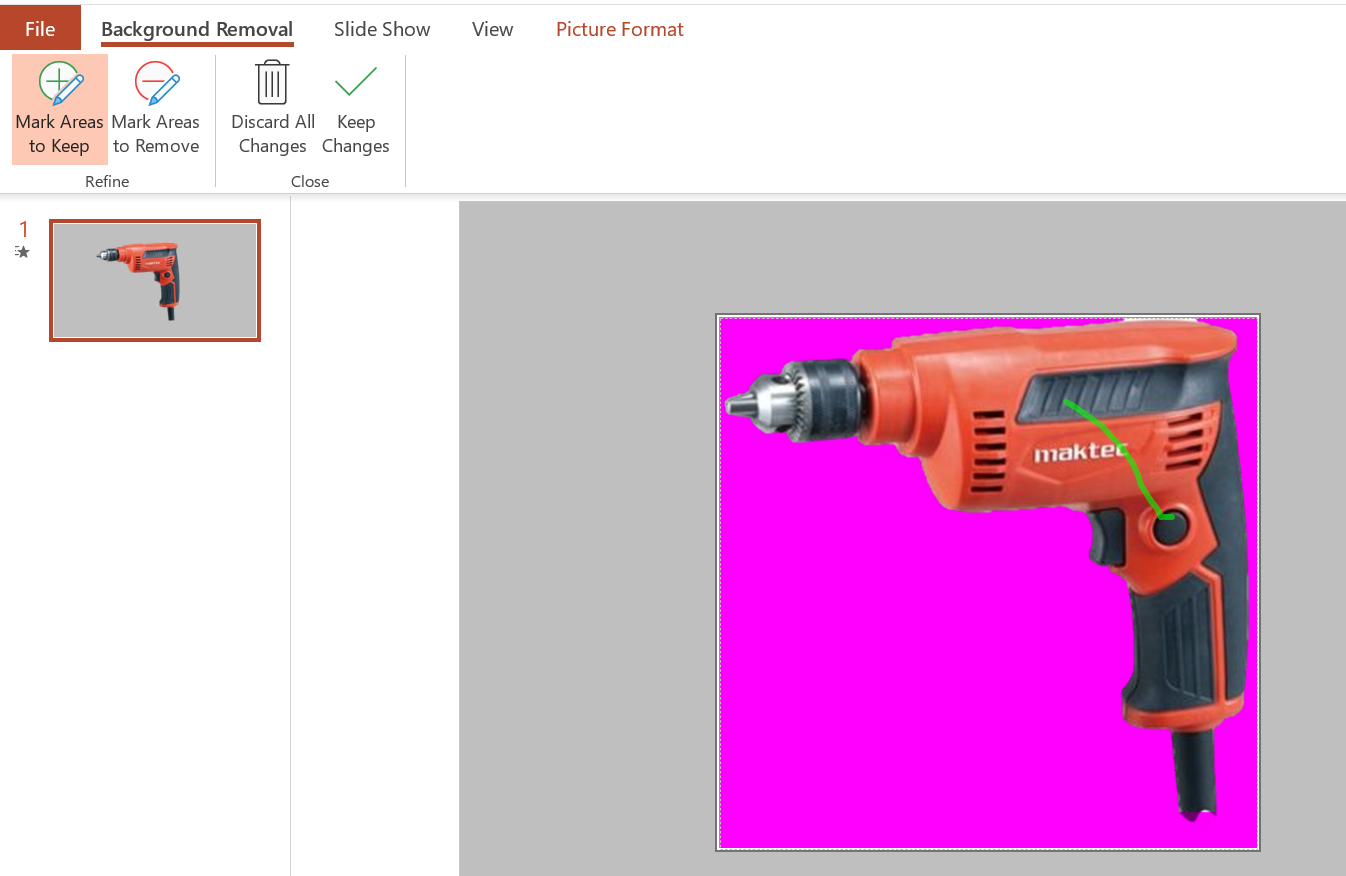Click slide number "1" in panel
This screenshot has width=1346, height=876.
tap(24, 230)
